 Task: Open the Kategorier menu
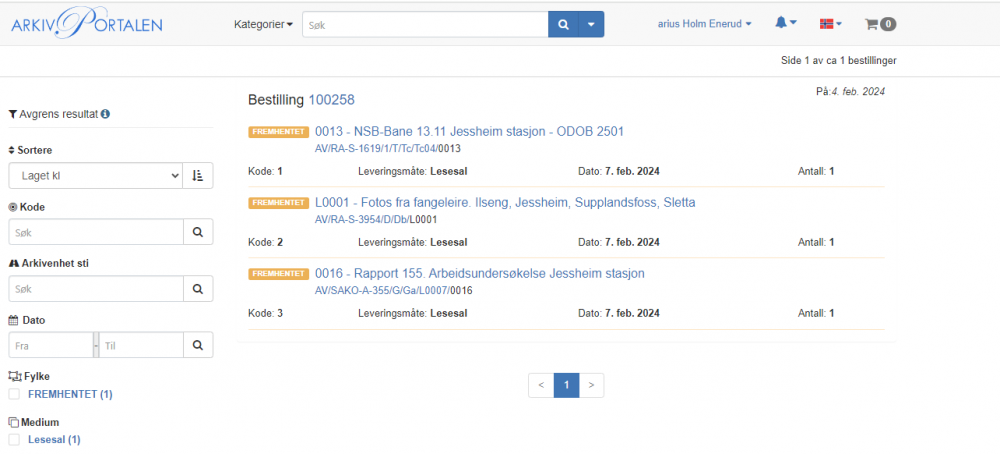click(x=263, y=24)
